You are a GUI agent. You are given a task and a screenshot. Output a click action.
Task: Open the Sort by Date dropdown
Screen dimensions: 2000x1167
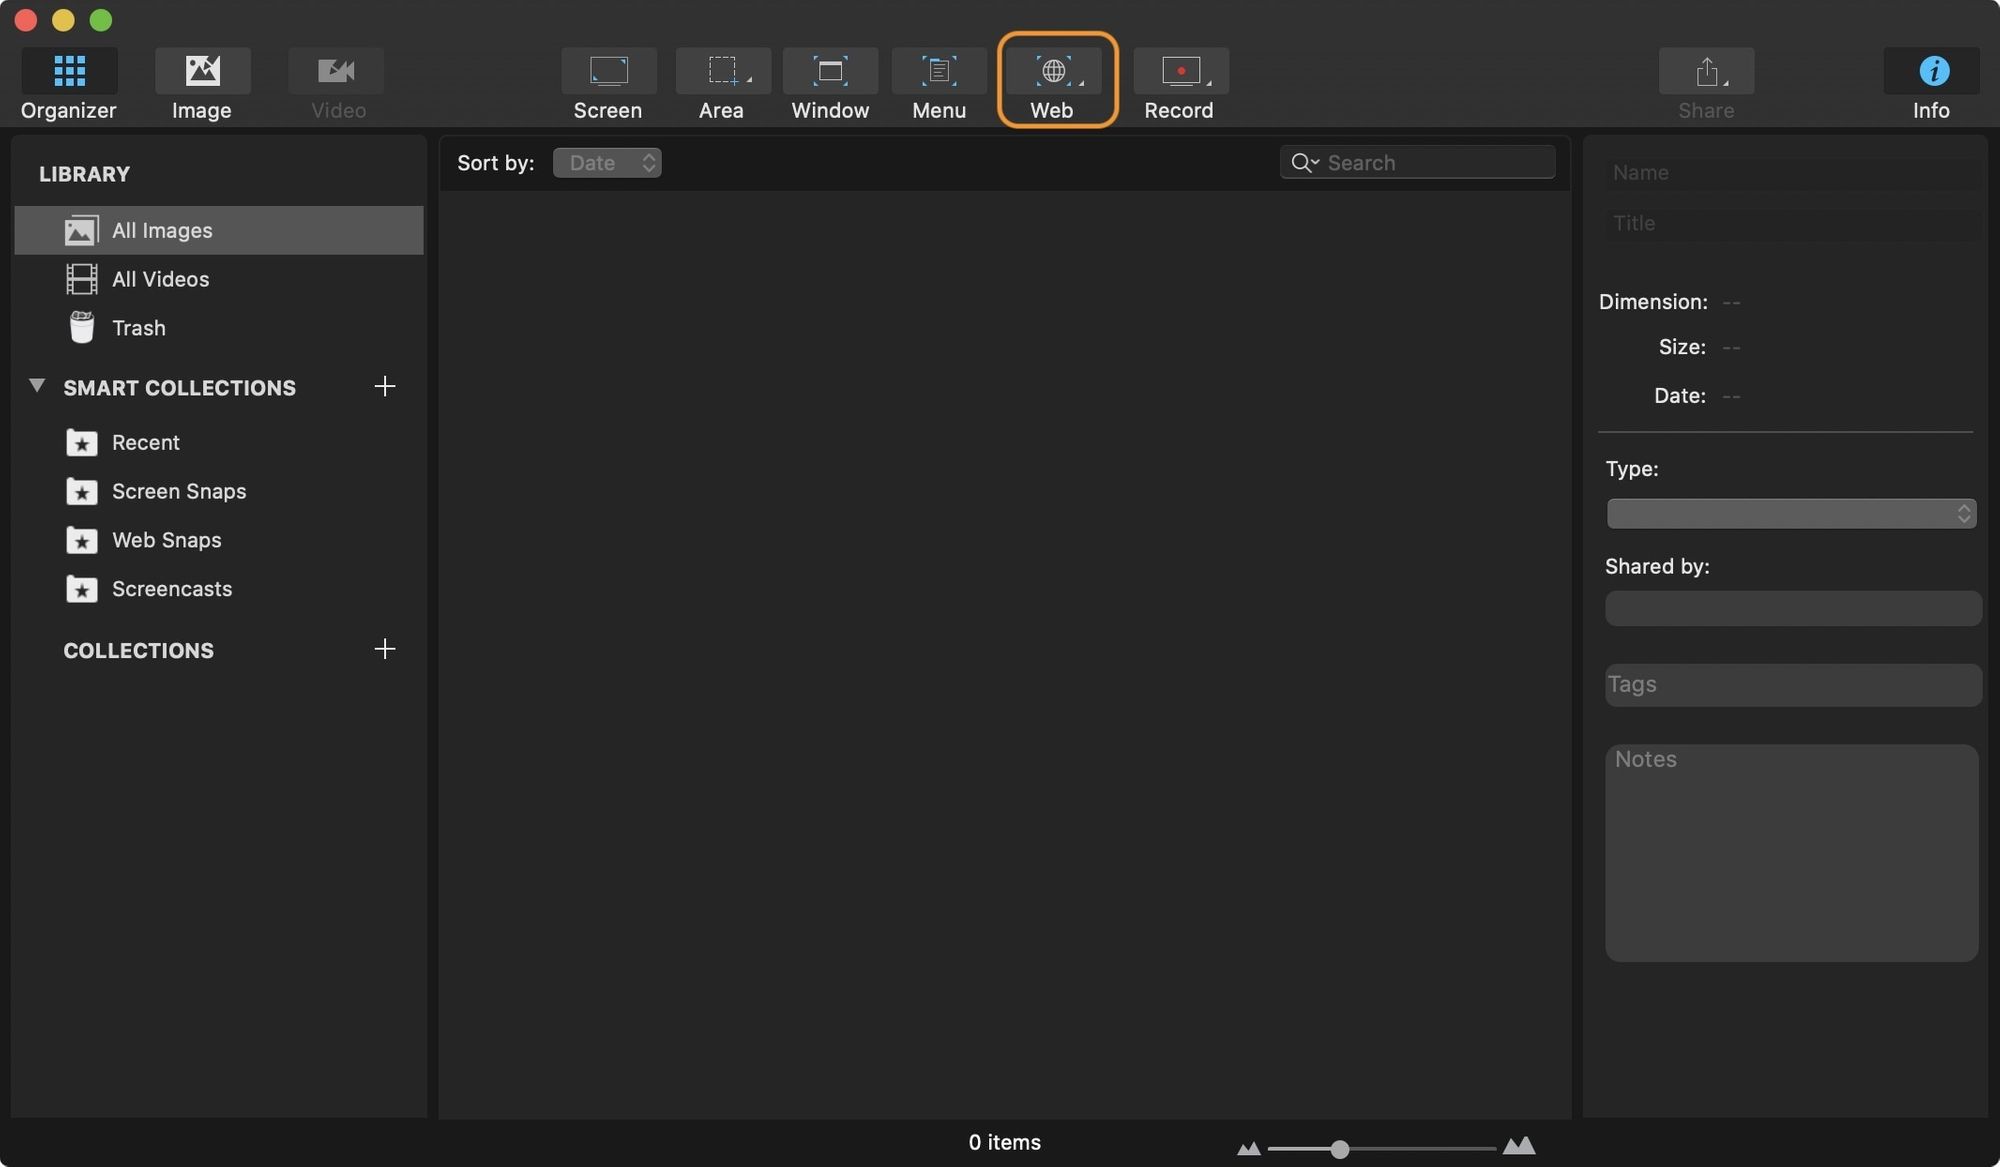pos(607,162)
